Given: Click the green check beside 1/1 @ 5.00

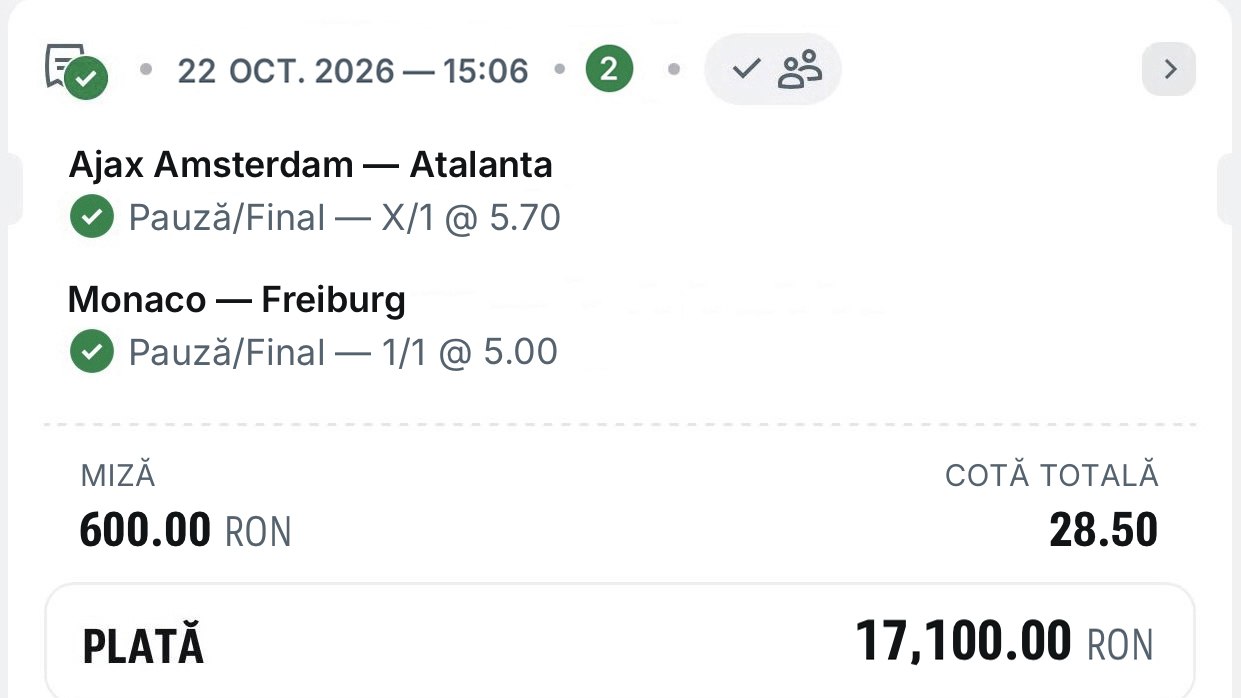Looking at the screenshot, I should [x=92, y=352].
